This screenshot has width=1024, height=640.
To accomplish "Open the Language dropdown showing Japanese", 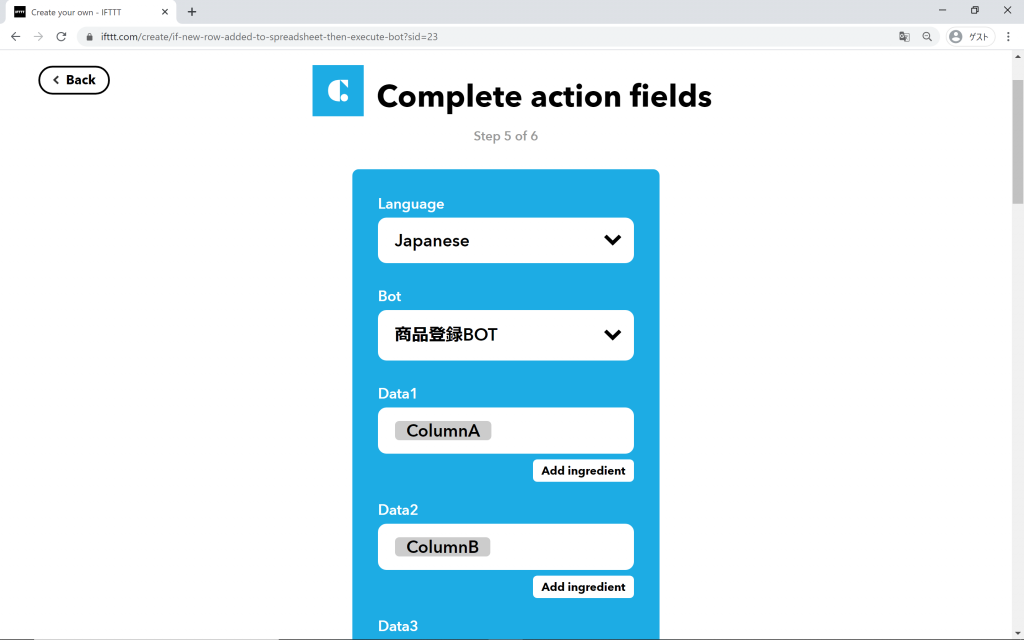I will [505, 240].
